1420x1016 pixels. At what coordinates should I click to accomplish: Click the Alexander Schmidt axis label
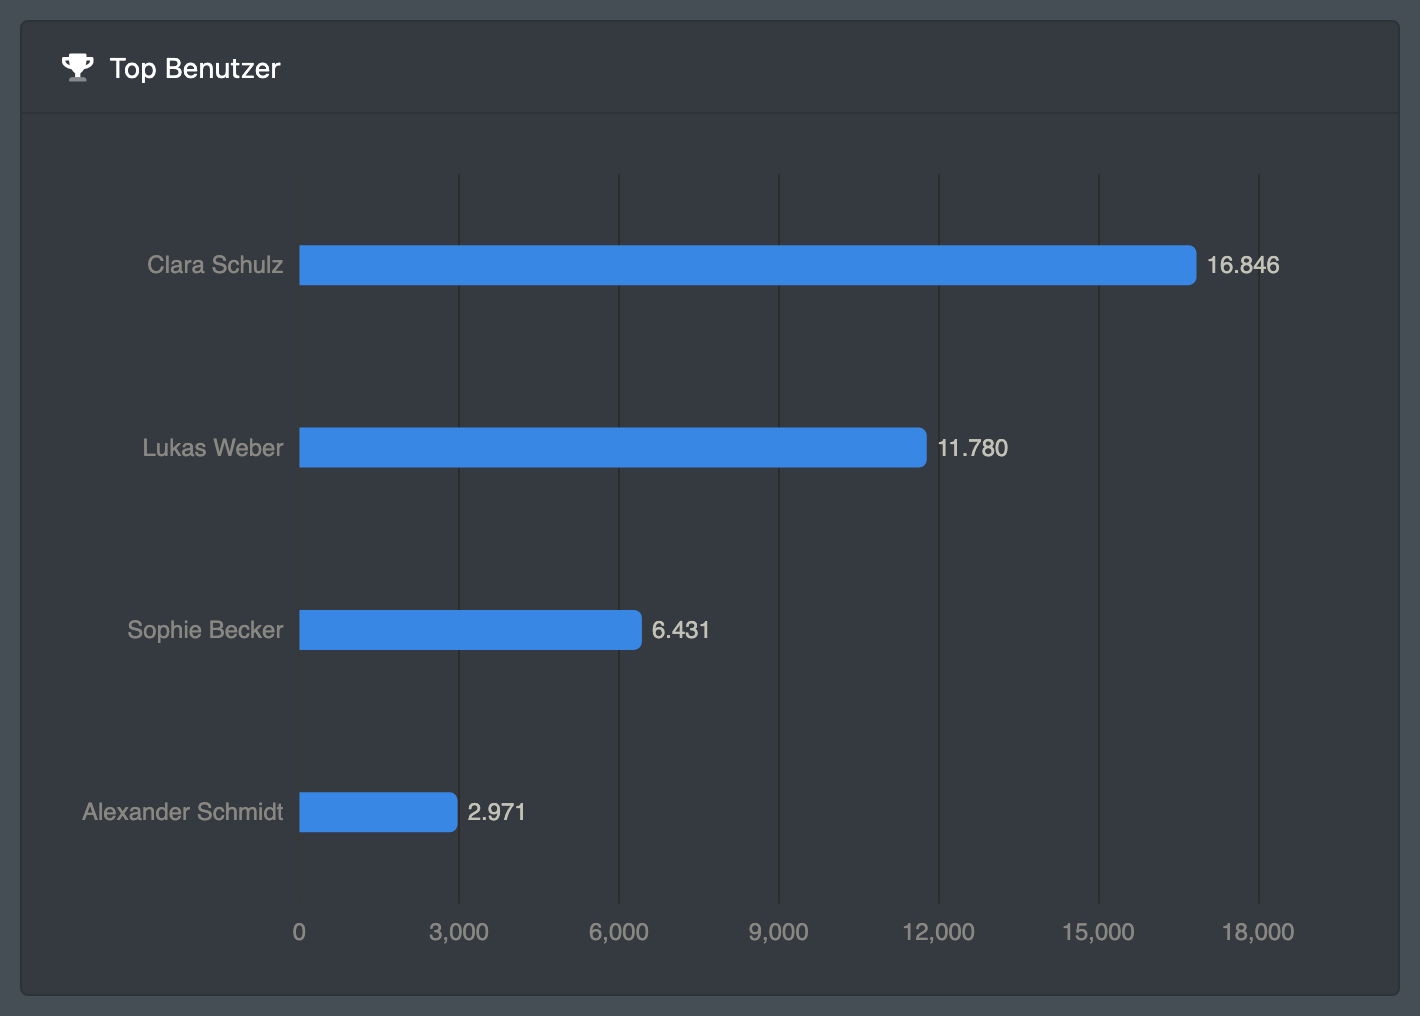tap(183, 812)
